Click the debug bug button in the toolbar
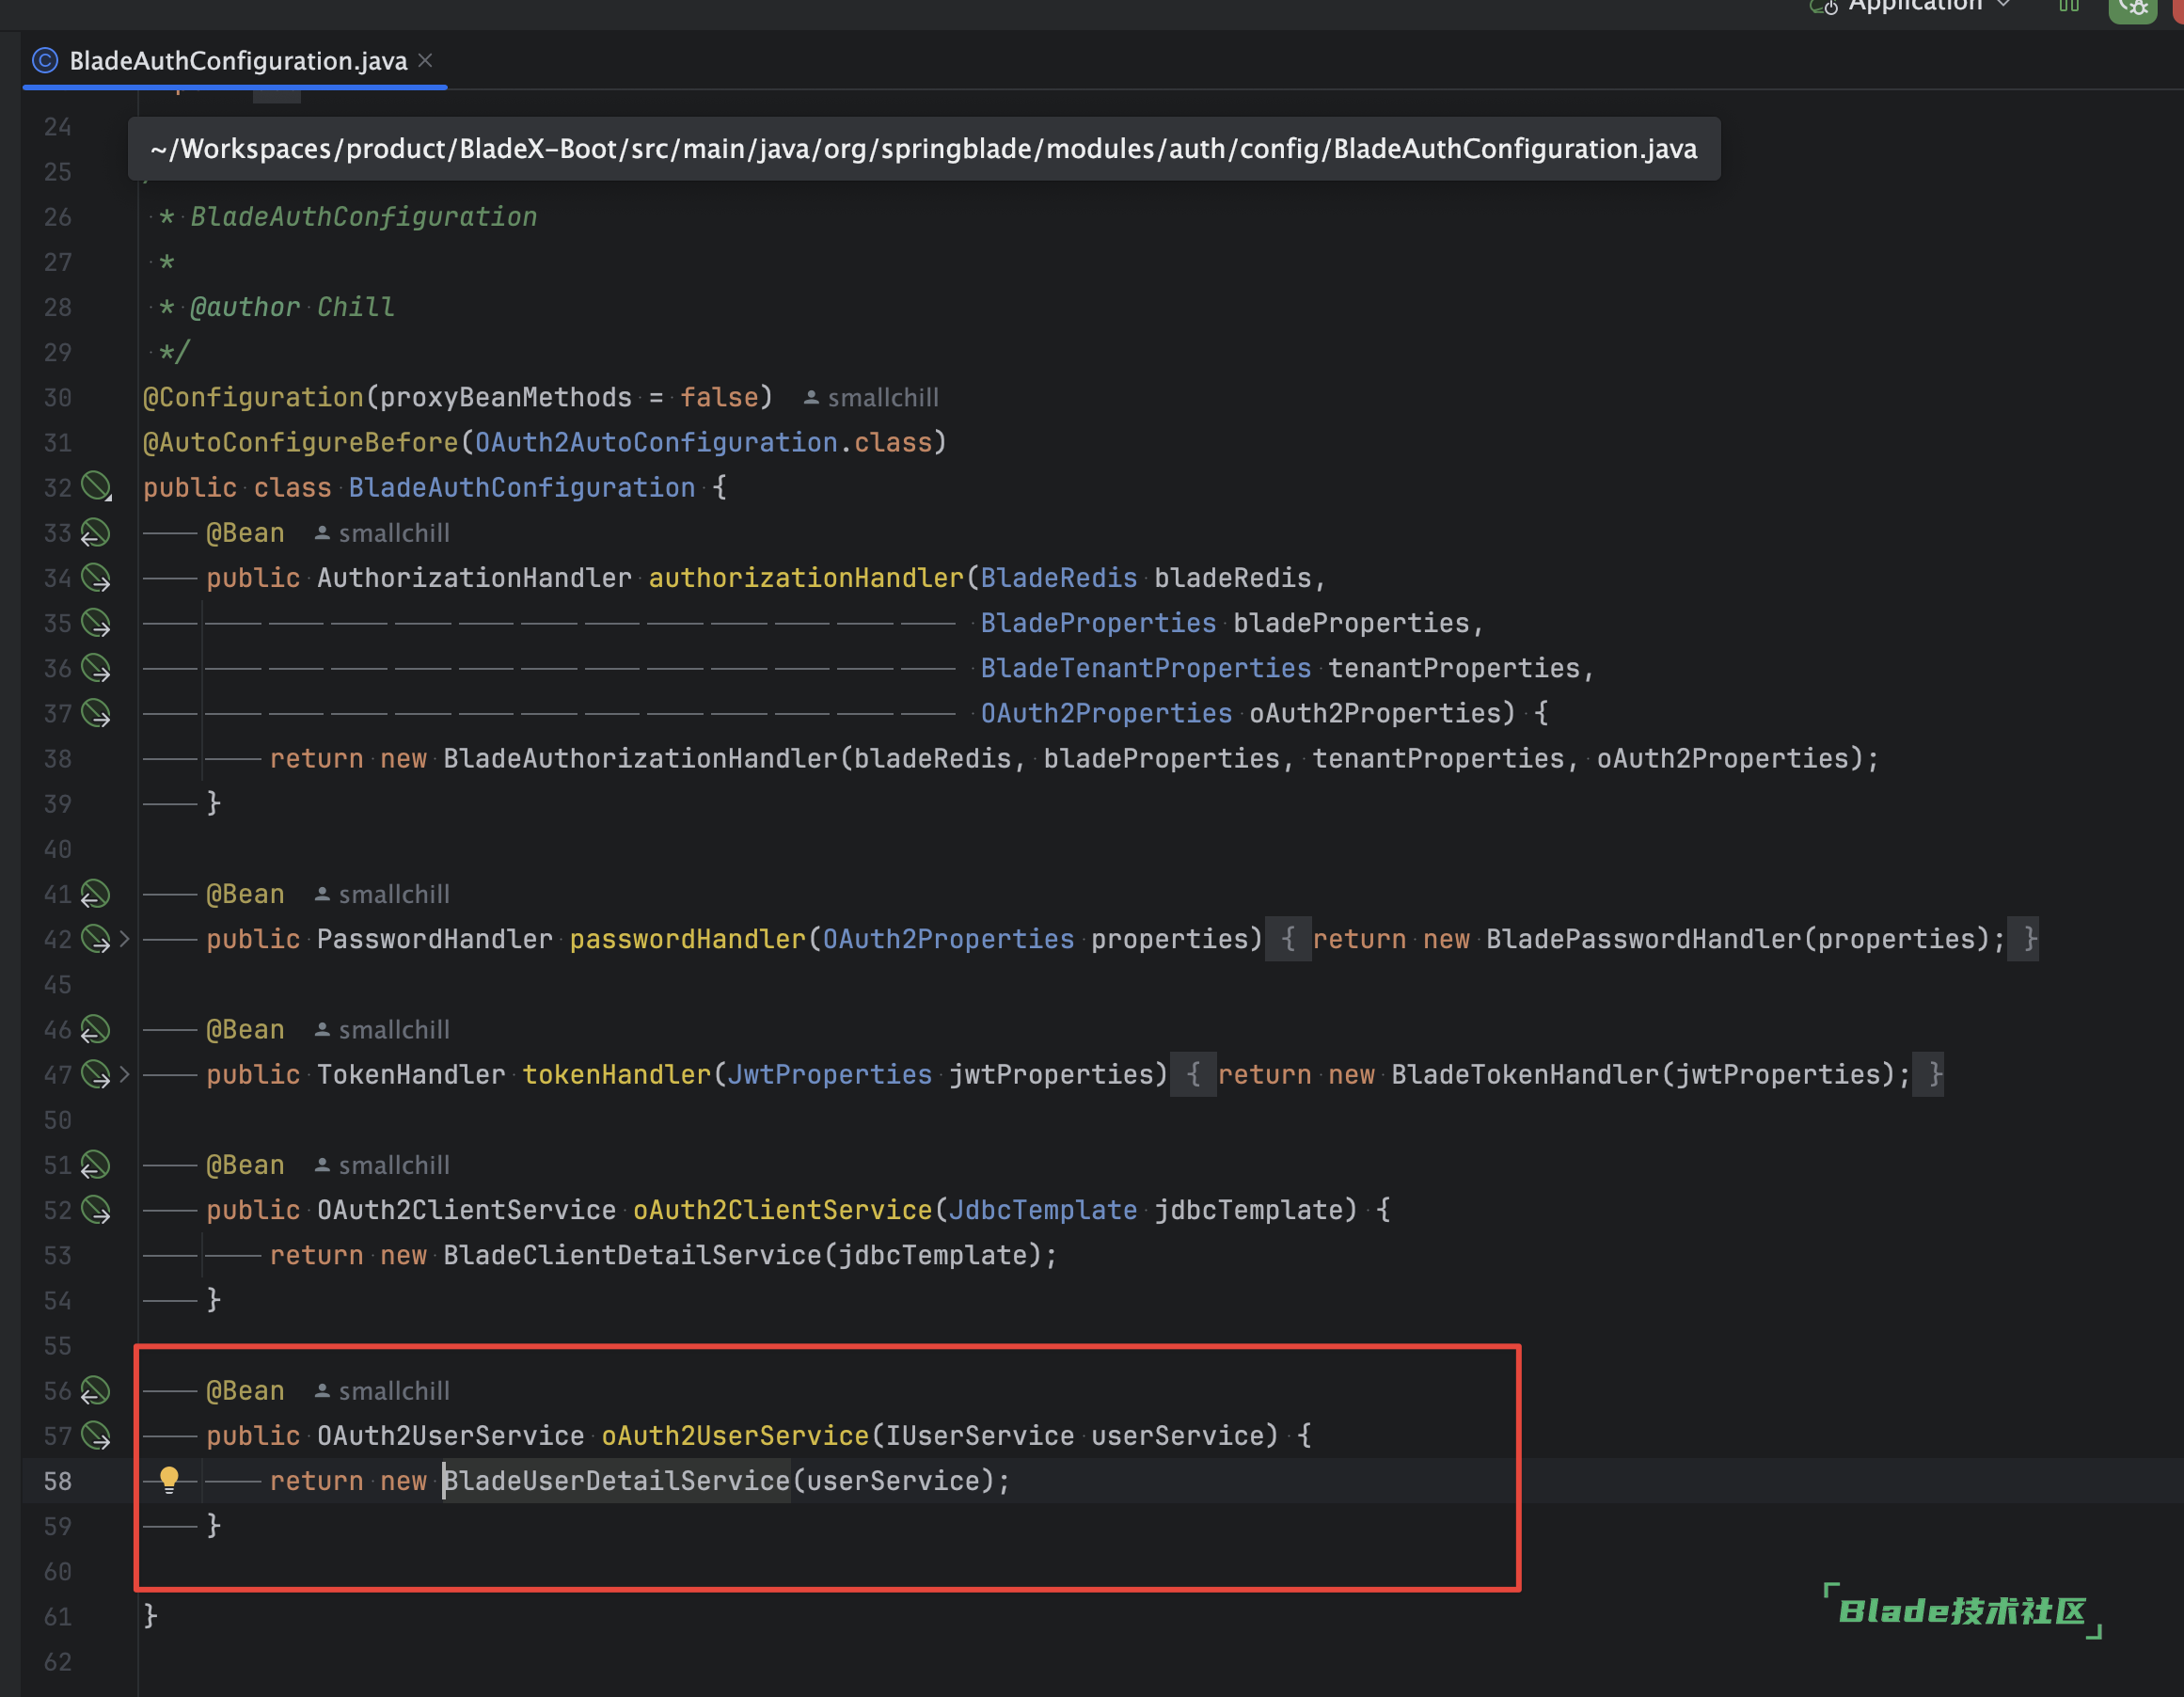This screenshot has height=1697, width=2184. click(x=2133, y=8)
